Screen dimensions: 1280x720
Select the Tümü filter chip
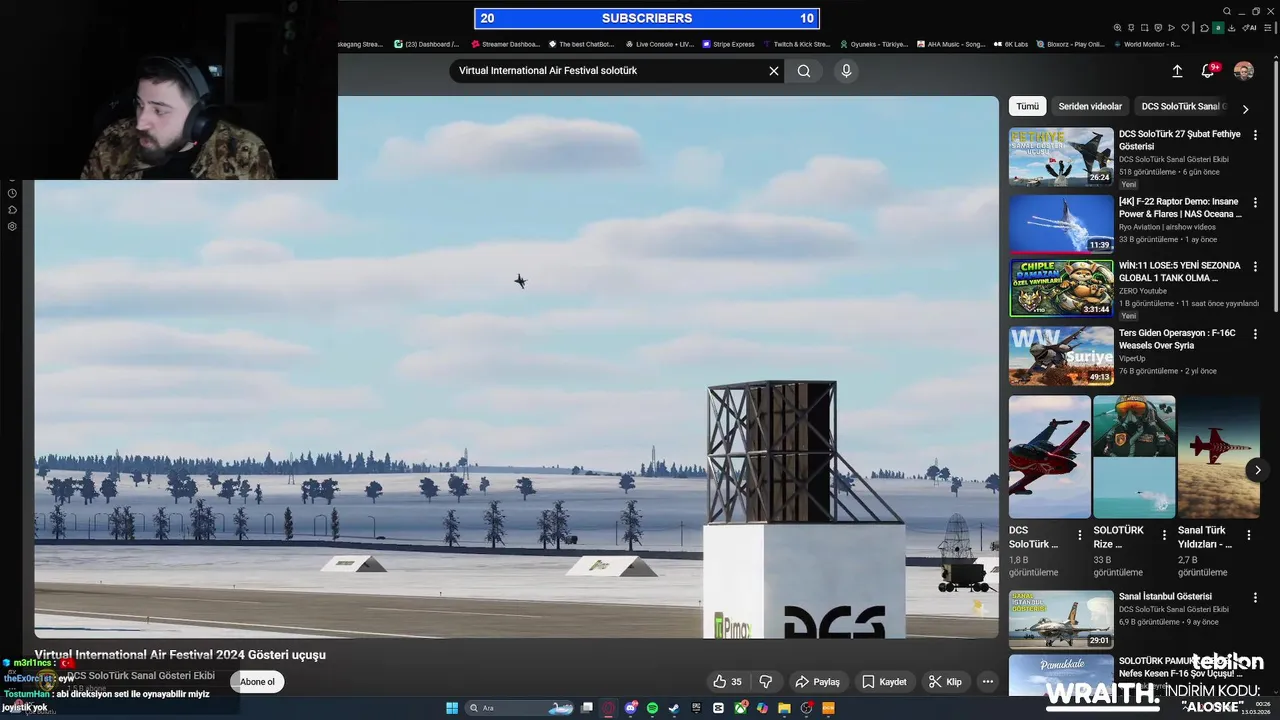(1028, 106)
